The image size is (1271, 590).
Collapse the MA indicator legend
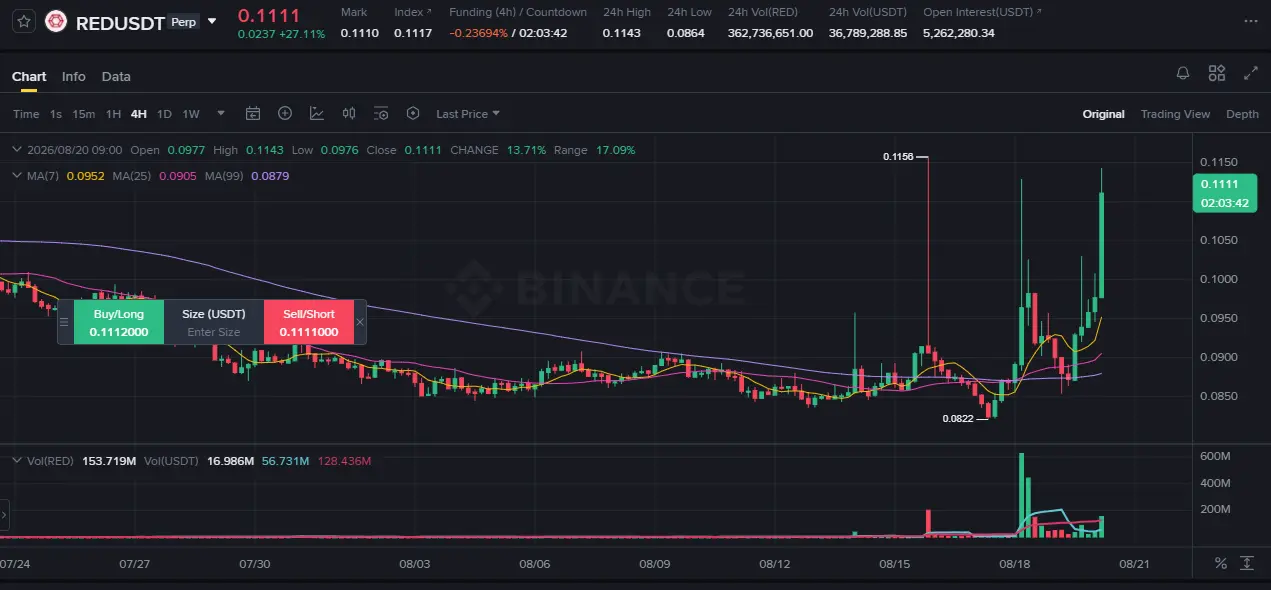[x=15, y=176]
